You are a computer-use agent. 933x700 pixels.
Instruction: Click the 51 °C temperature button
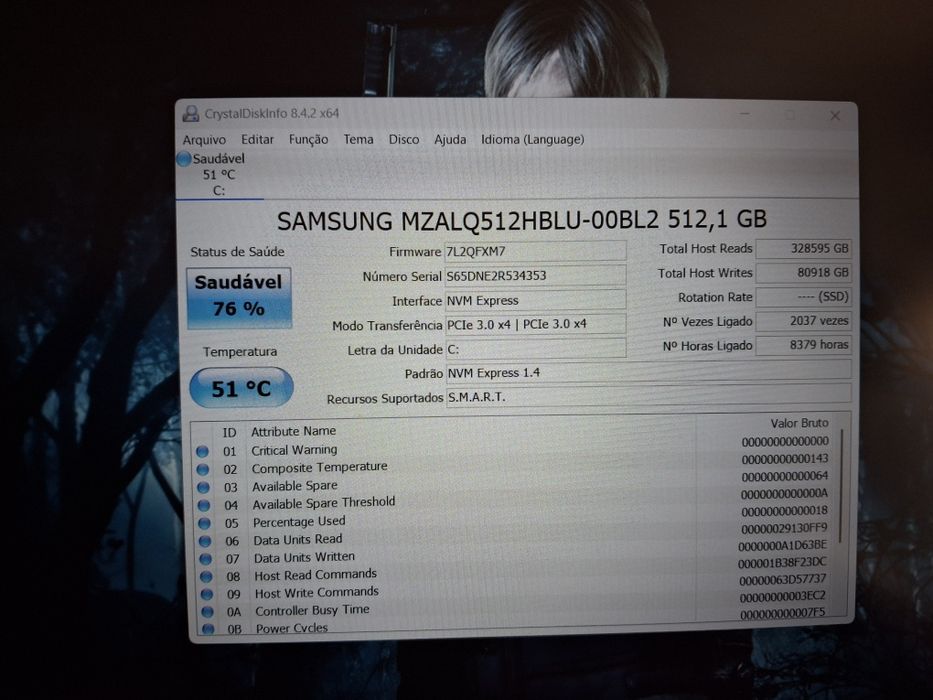click(241, 388)
